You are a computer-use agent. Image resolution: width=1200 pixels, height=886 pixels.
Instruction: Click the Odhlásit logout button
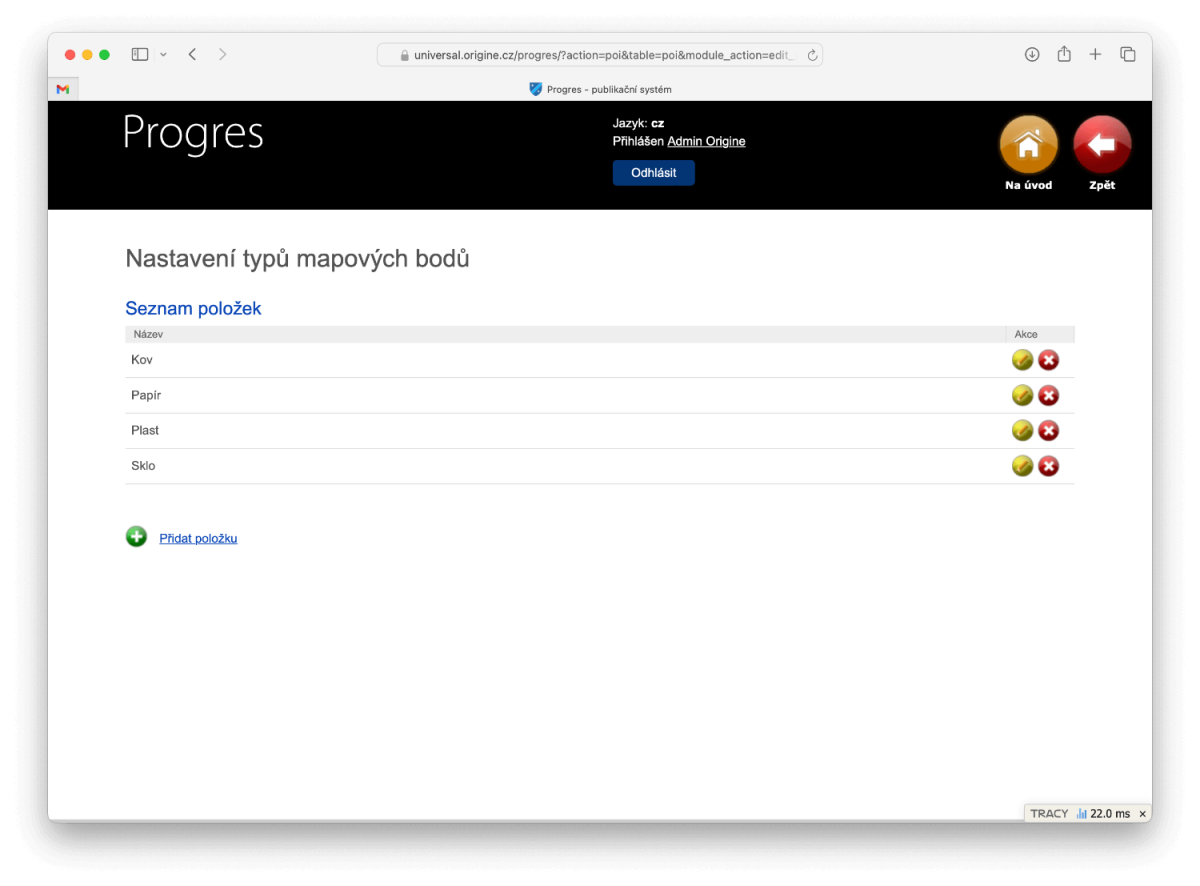click(x=653, y=173)
